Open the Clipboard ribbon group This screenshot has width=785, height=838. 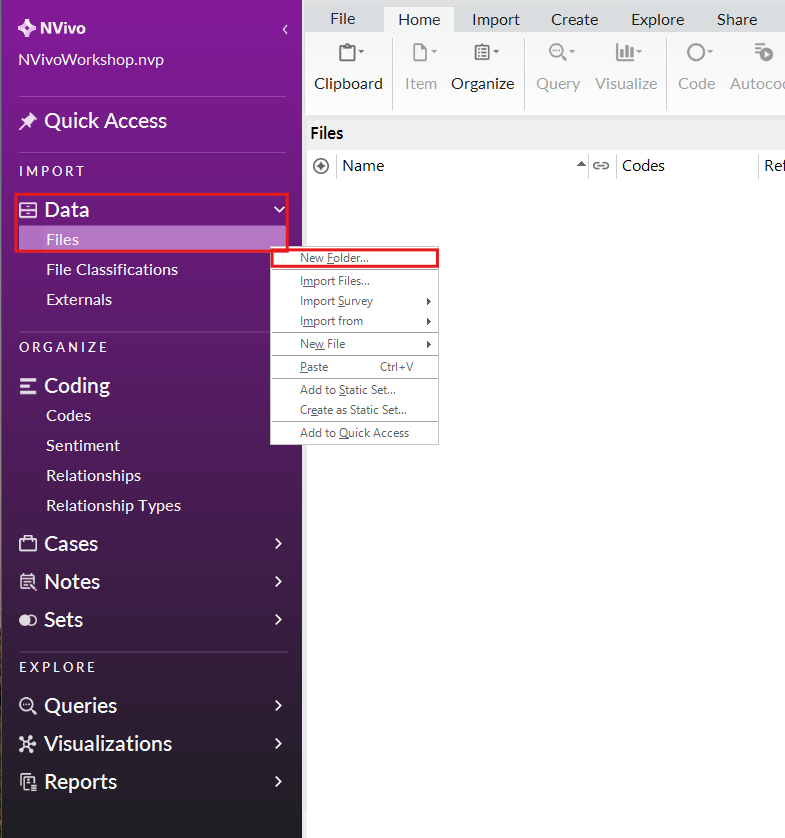tap(348, 68)
